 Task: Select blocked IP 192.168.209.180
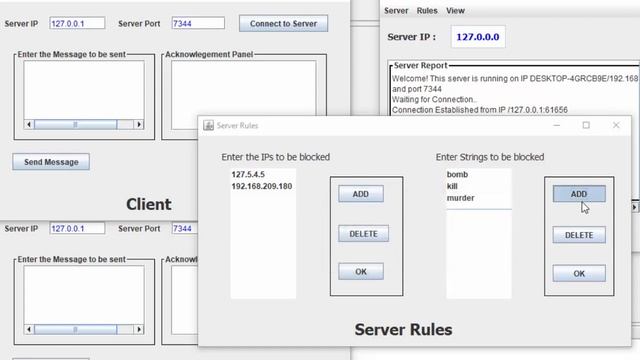click(263, 186)
